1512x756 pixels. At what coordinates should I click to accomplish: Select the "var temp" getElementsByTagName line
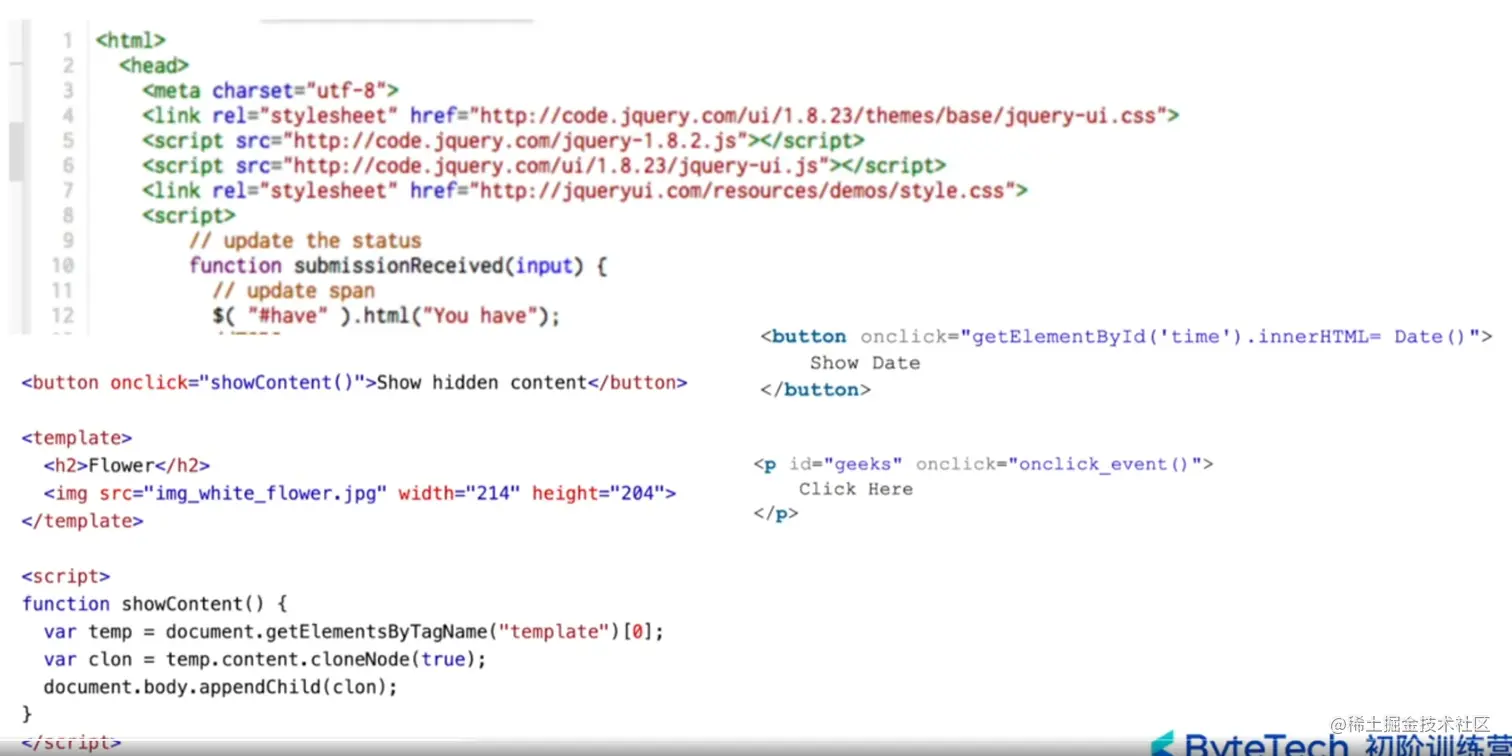coord(354,632)
